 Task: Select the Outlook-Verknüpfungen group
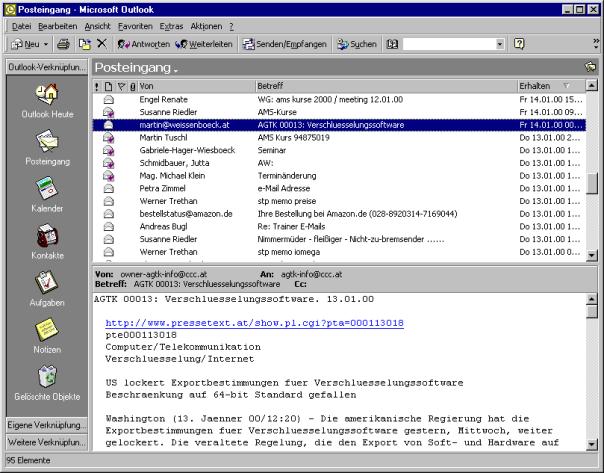tap(47, 67)
